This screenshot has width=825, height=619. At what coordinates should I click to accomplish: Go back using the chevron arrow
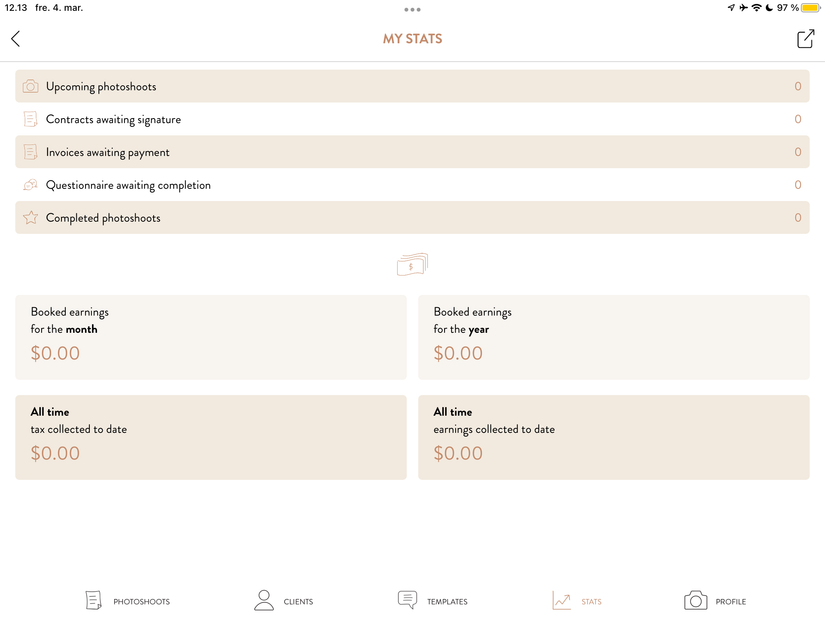[x=15, y=39]
